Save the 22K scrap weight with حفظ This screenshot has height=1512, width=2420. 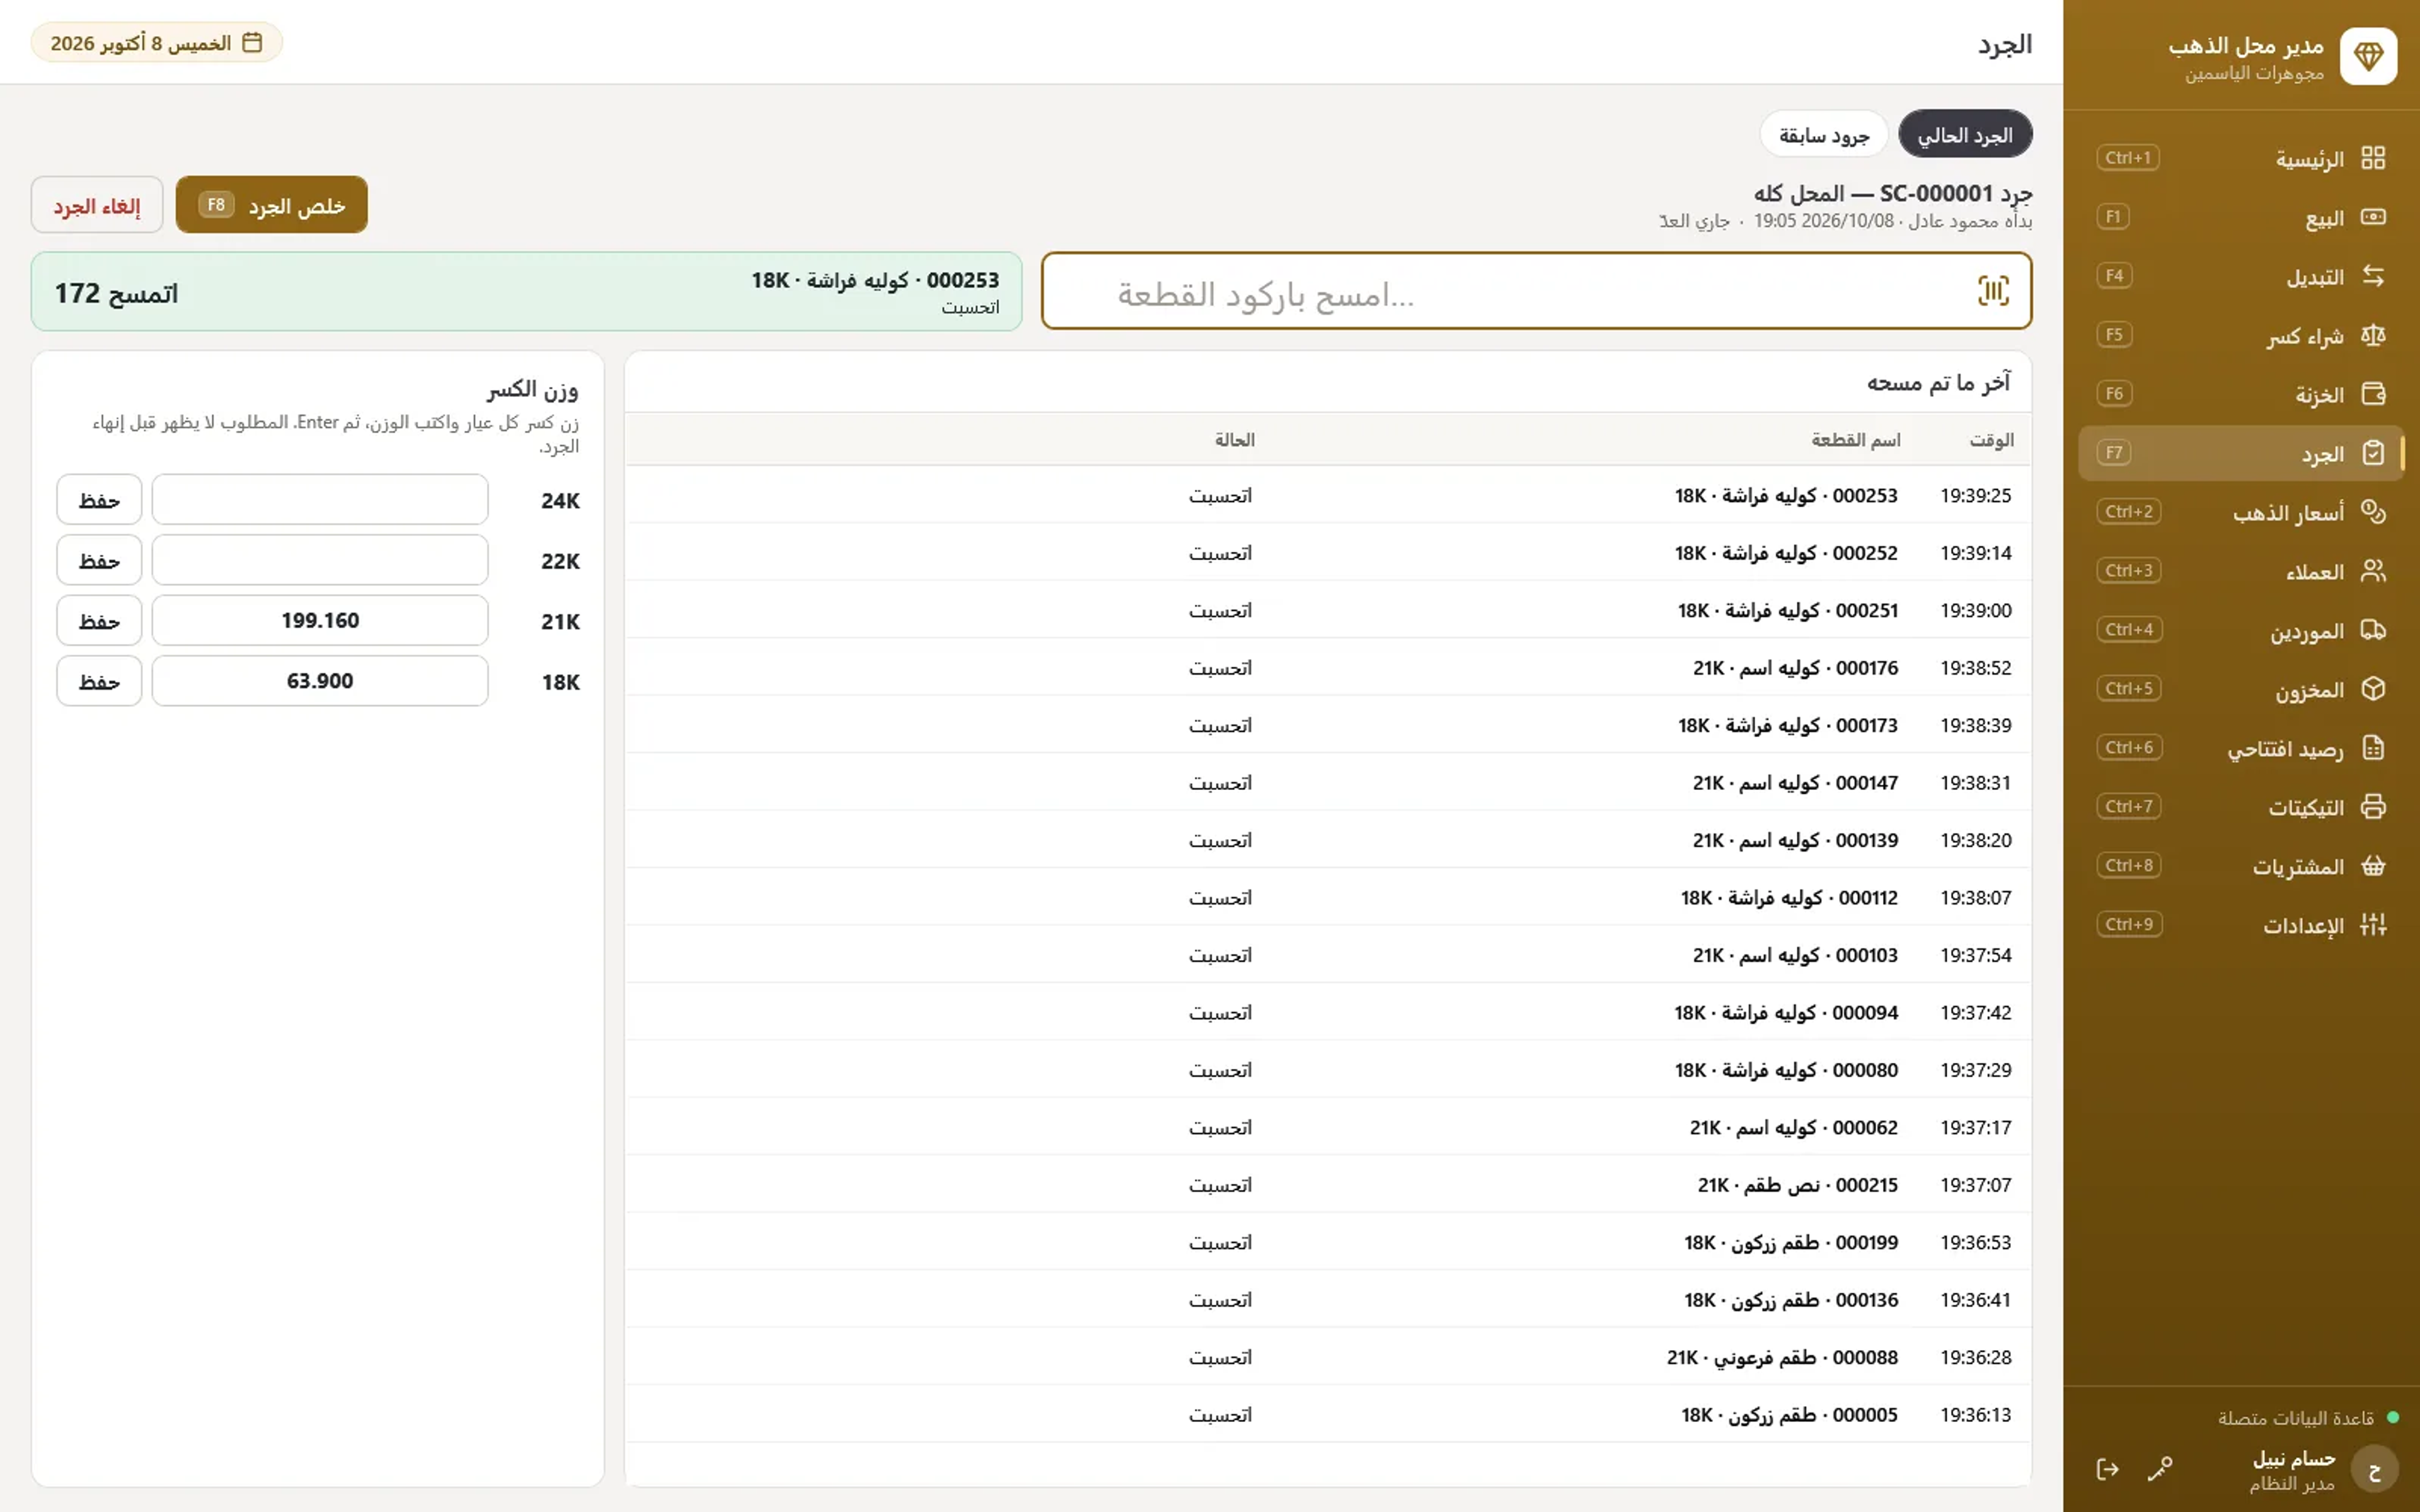(x=99, y=560)
